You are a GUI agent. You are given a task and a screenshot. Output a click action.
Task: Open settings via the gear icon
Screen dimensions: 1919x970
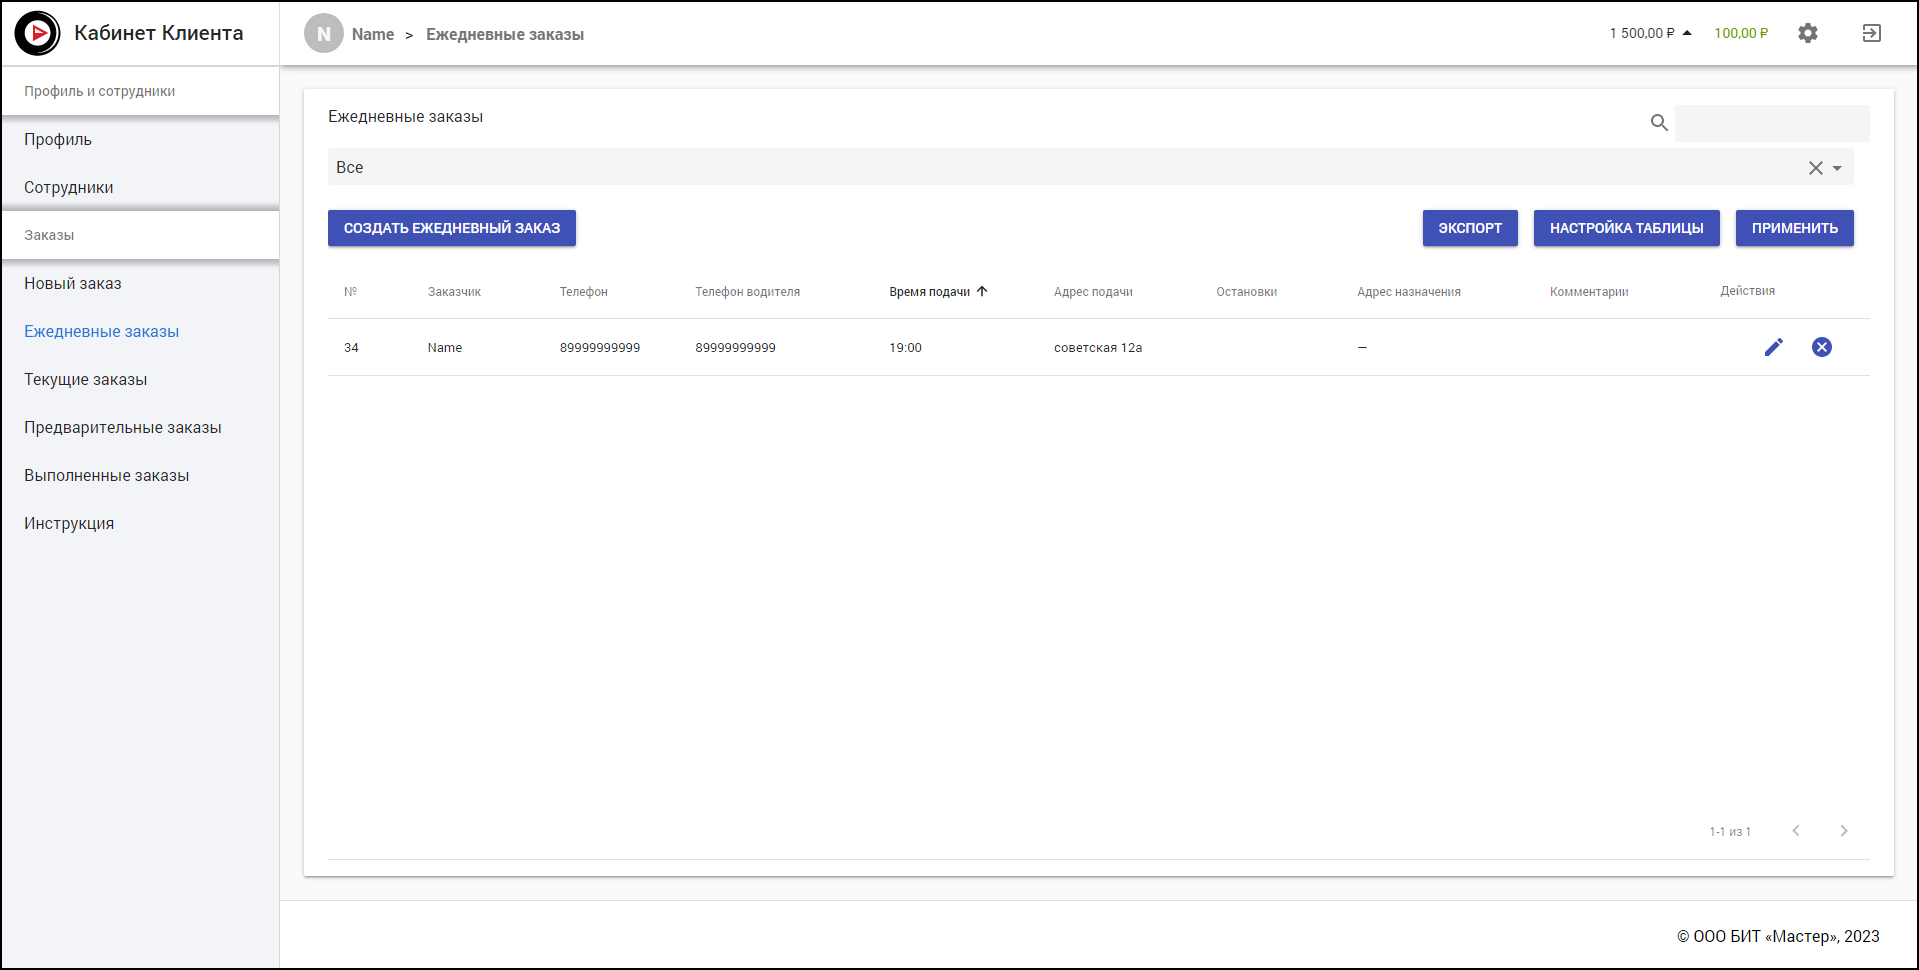coord(1807,33)
